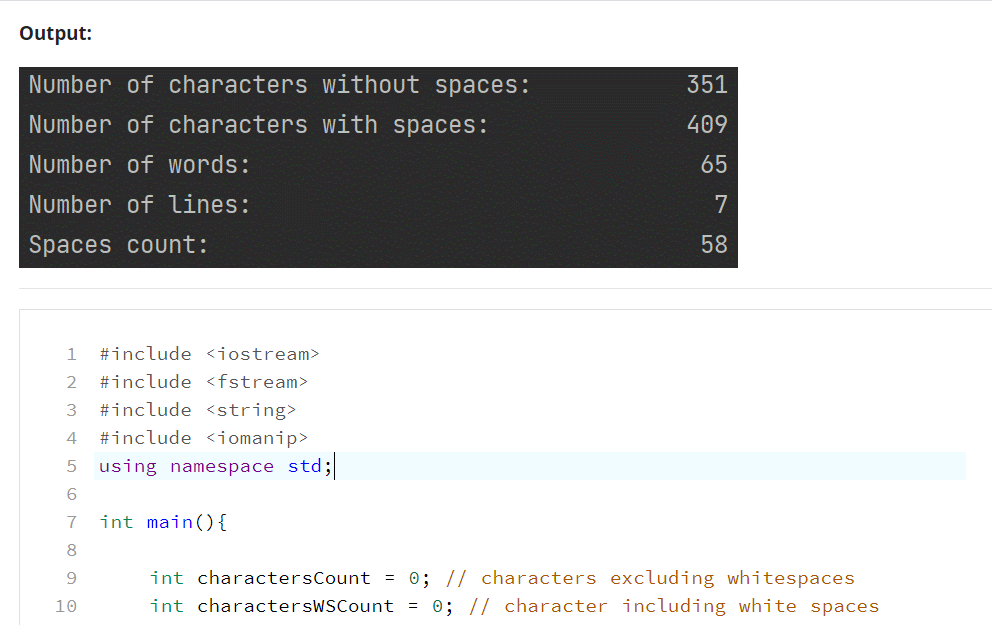992x625 pixels.
Task: Click the "int main(){" declaration
Action: click(x=159, y=521)
